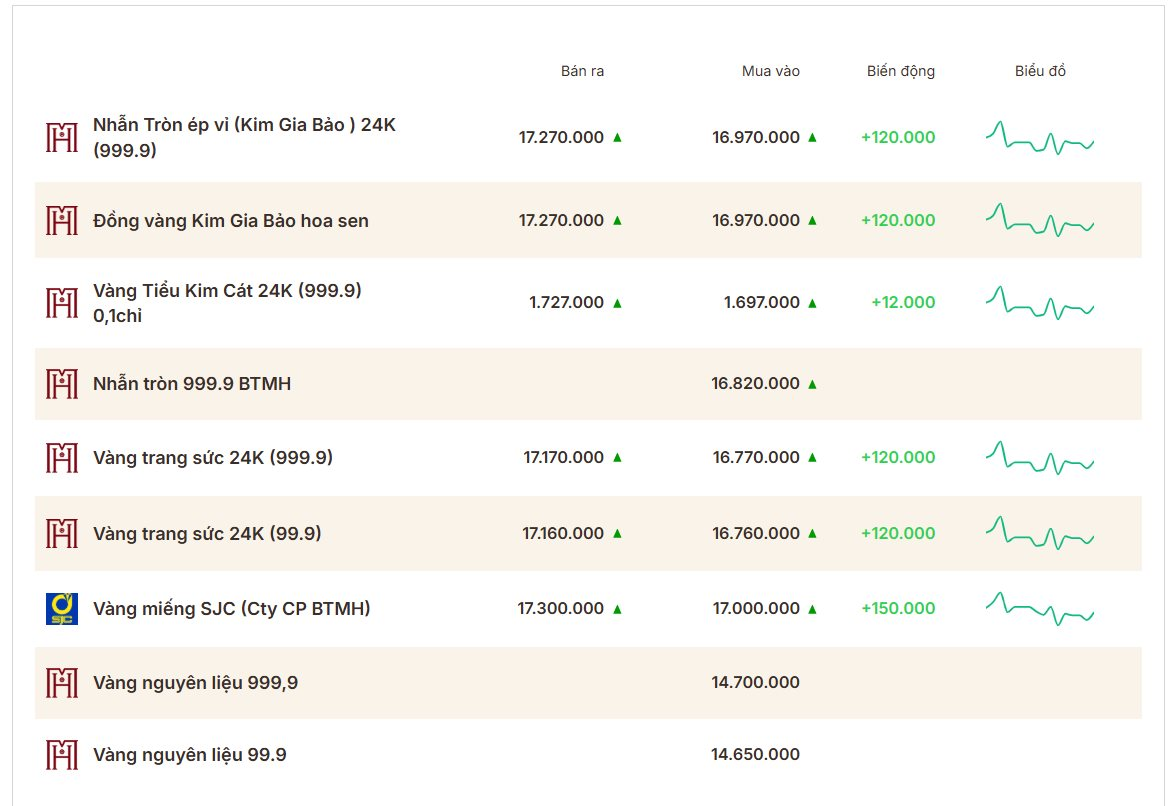Image resolution: width=1172 pixels, height=806 pixels.
Task: Click the price chart beside "Nhẫn Tròn ép vỉ"
Action: click(1040, 137)
